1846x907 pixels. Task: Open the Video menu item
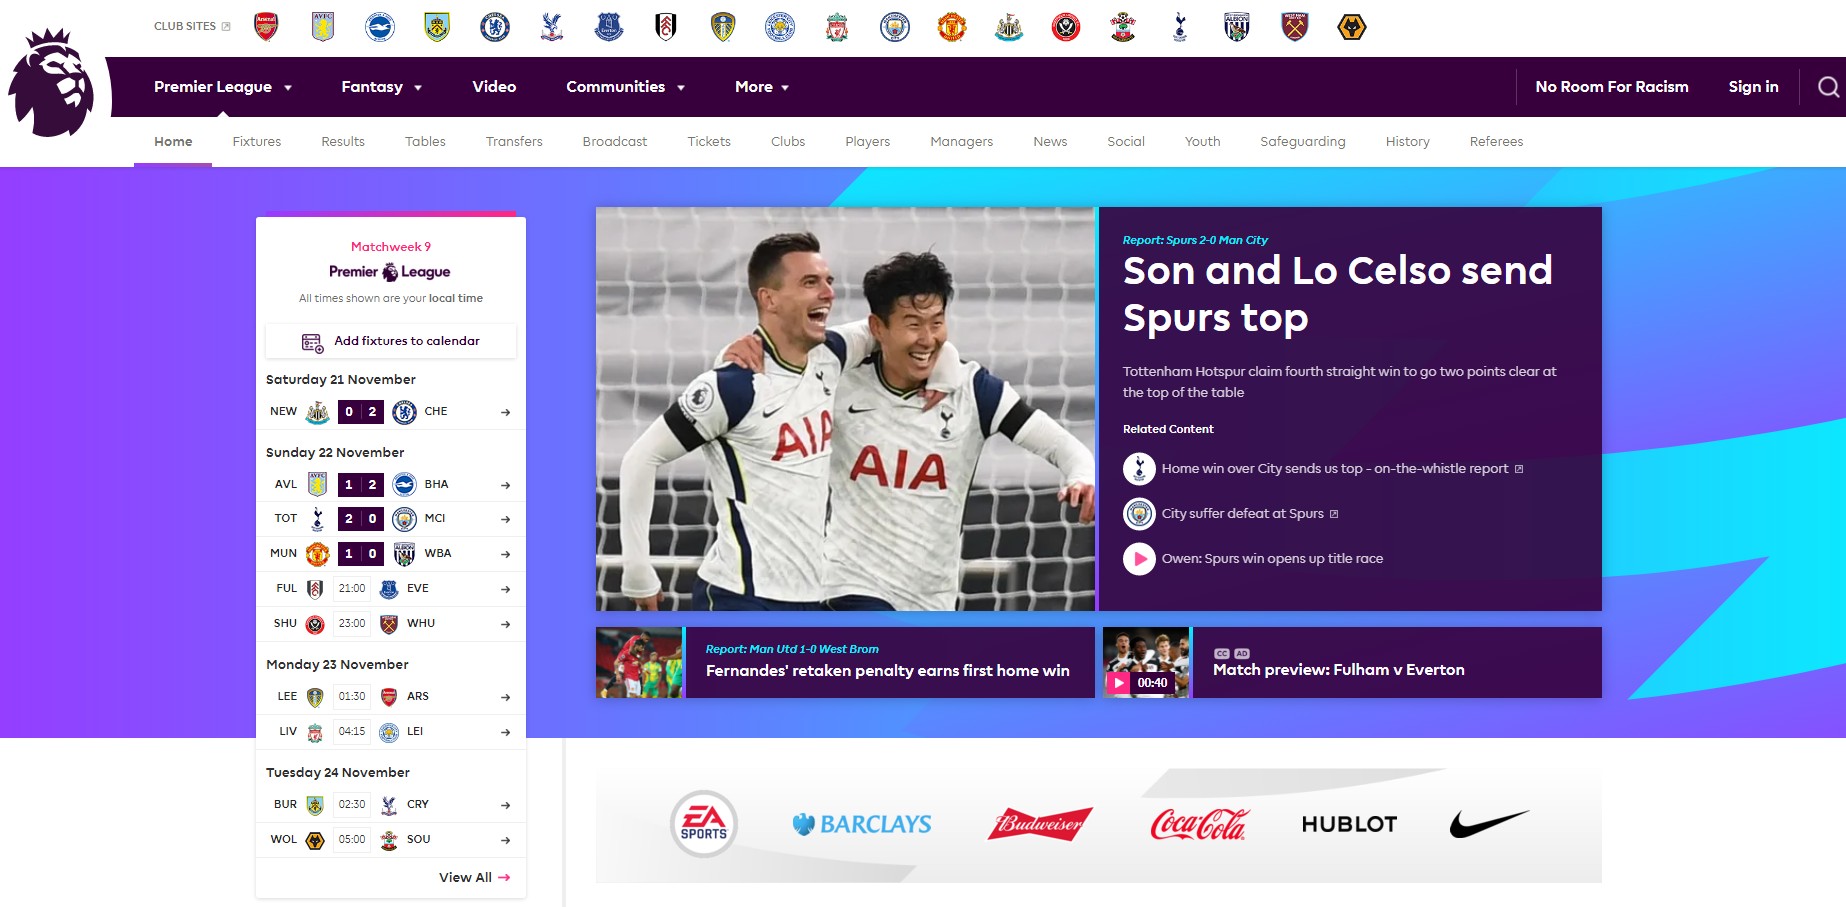(x=494, y=87)
